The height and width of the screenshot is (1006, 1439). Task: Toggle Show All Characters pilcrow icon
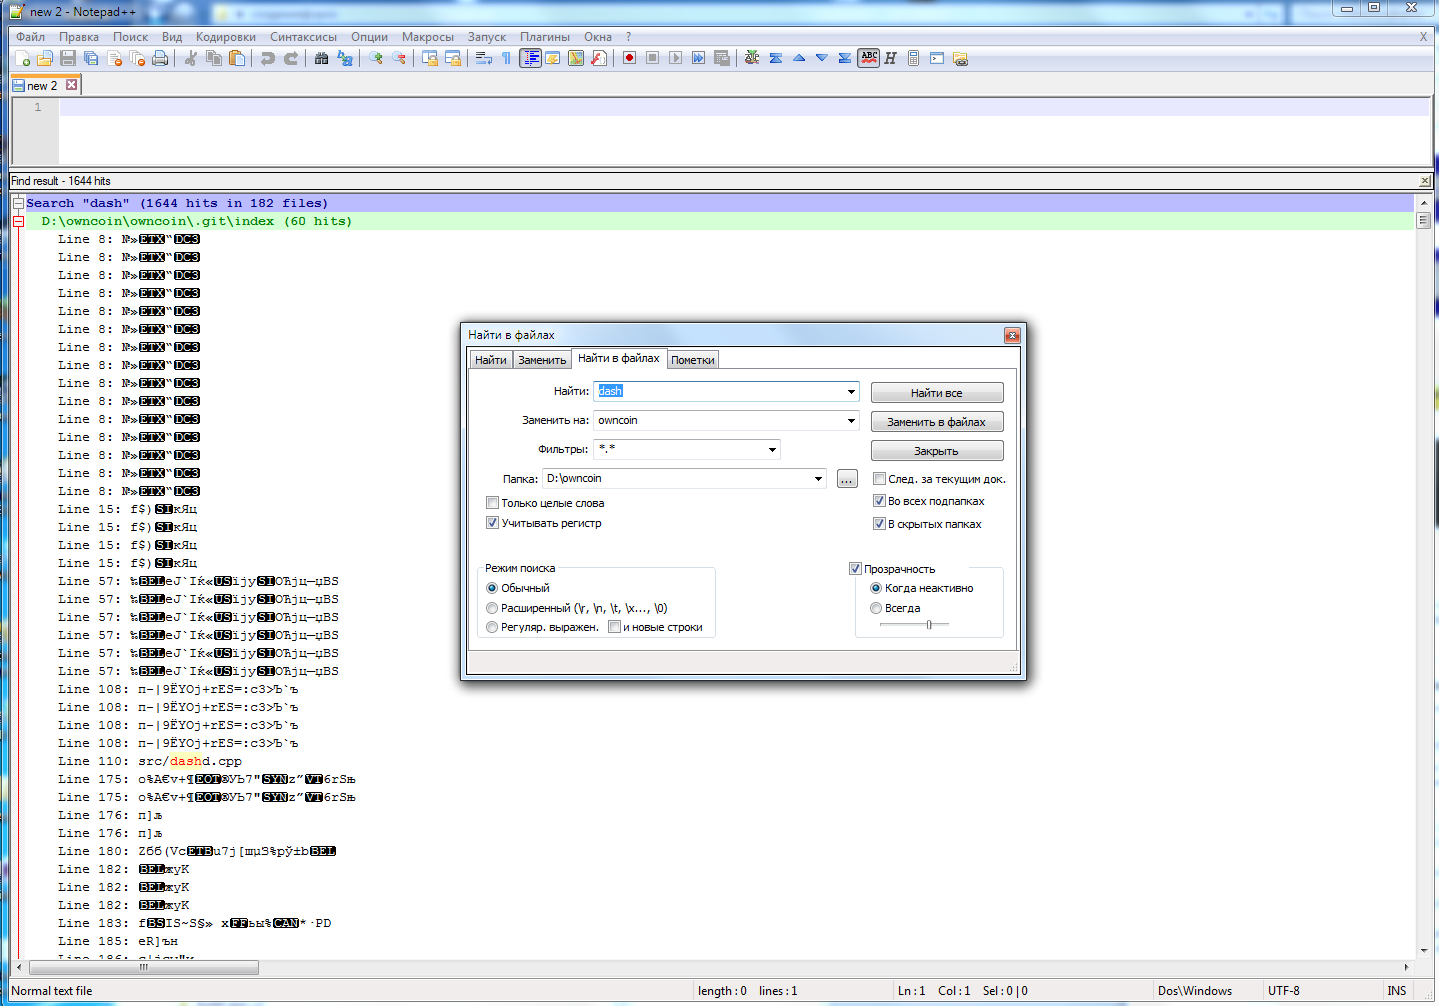(x=507, y=59)
